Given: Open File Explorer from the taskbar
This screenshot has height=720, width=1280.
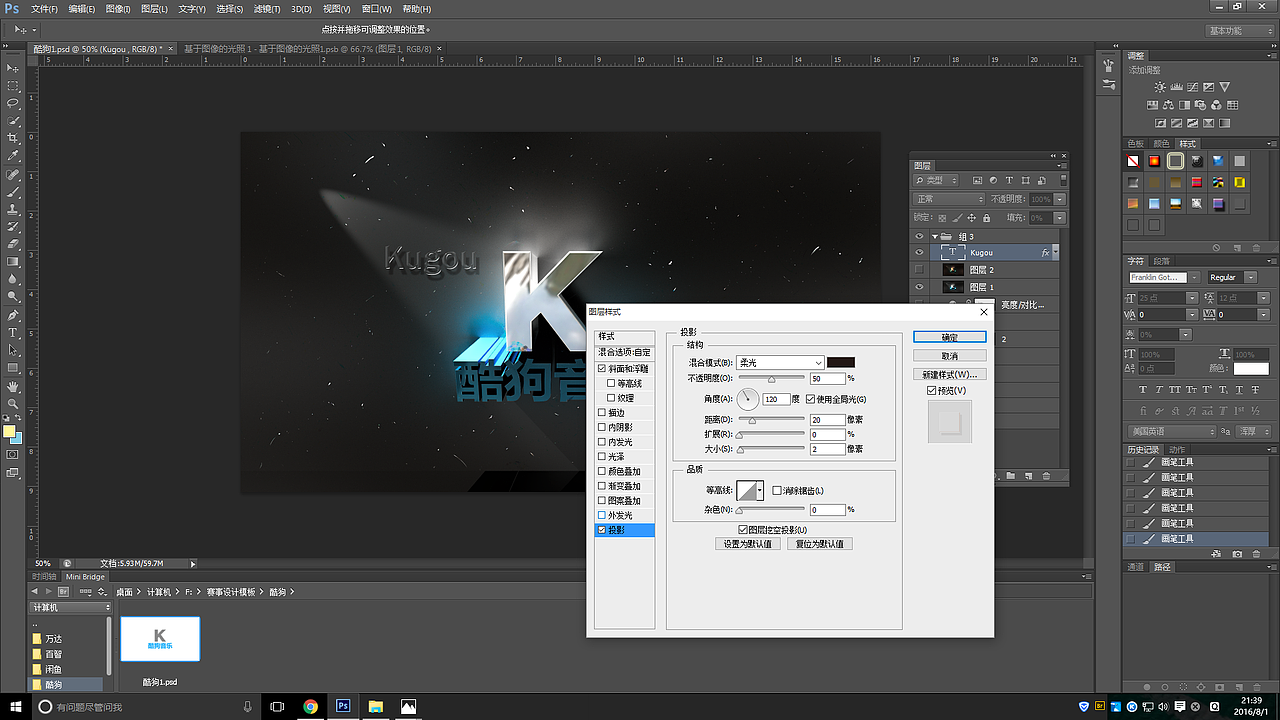Looking at the screenshot, I should pos(376,706).
